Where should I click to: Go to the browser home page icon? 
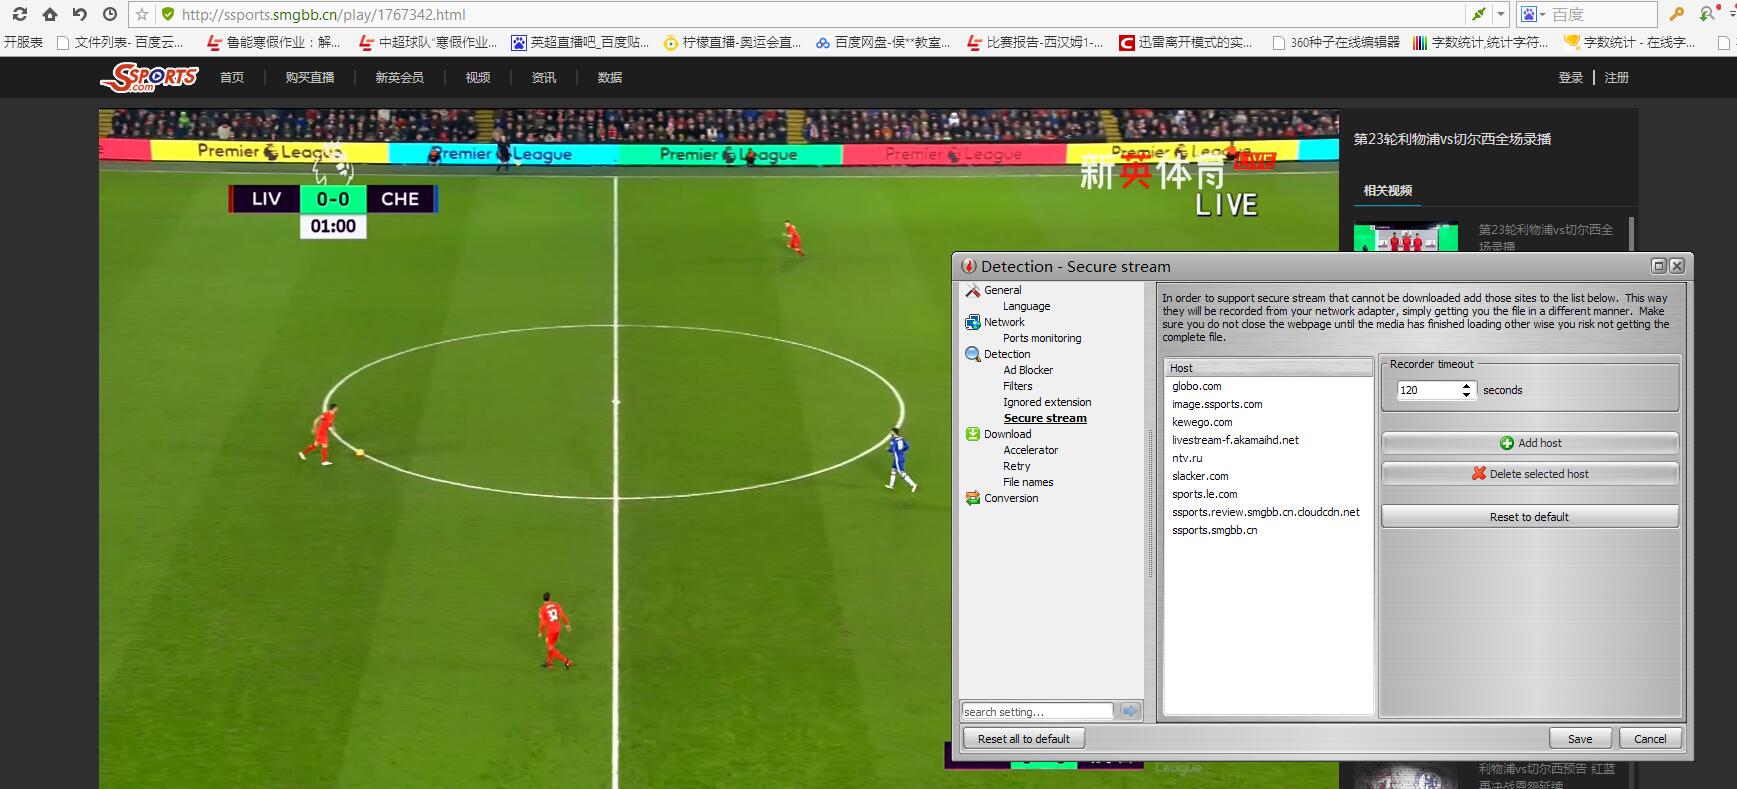49,14
